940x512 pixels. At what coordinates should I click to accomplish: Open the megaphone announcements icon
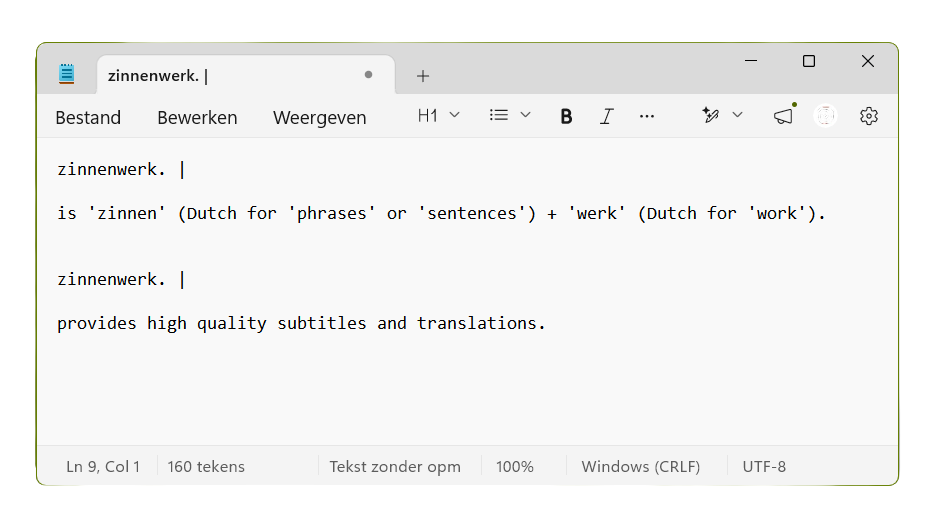pos(784,115)
